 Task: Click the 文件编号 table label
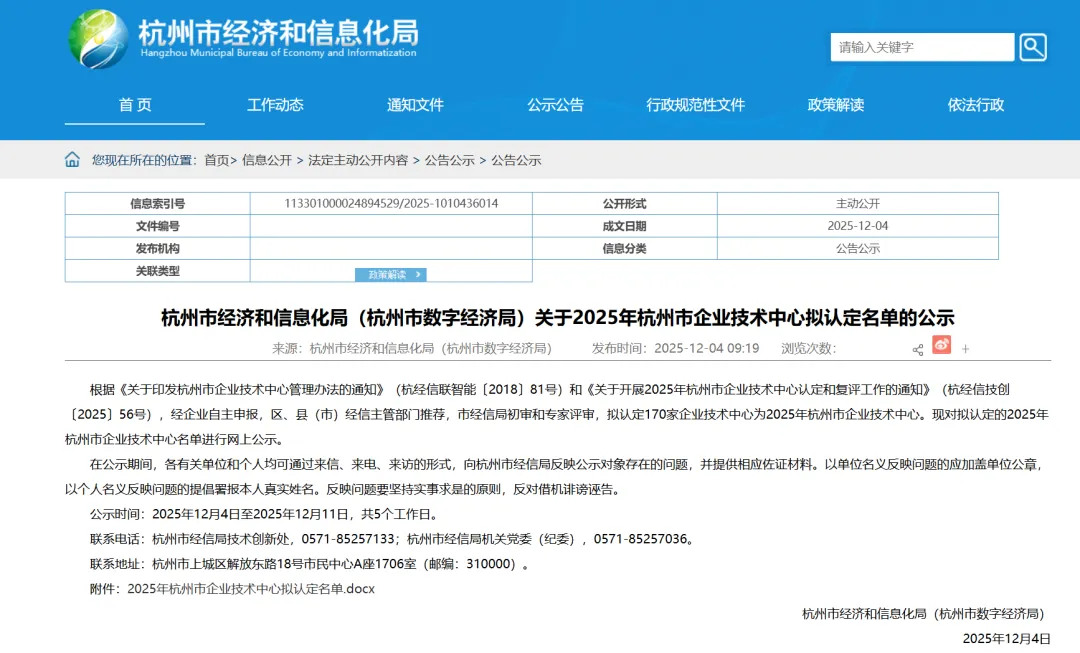tap(158, 226)
